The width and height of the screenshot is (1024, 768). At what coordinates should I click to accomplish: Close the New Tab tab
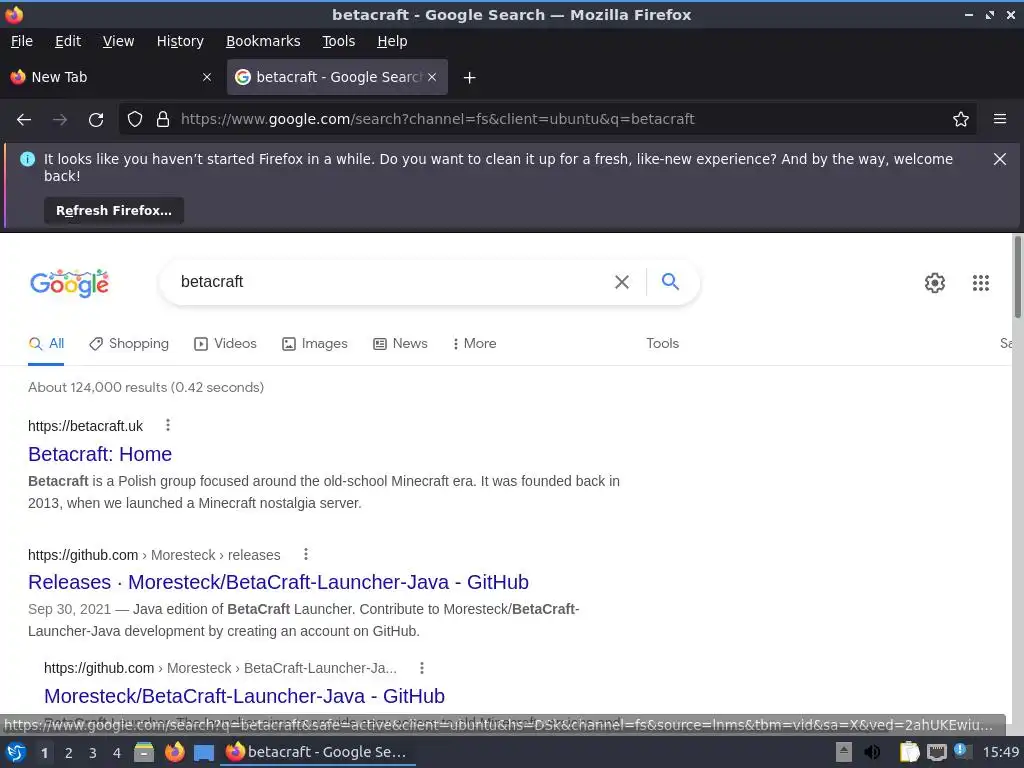207,77
